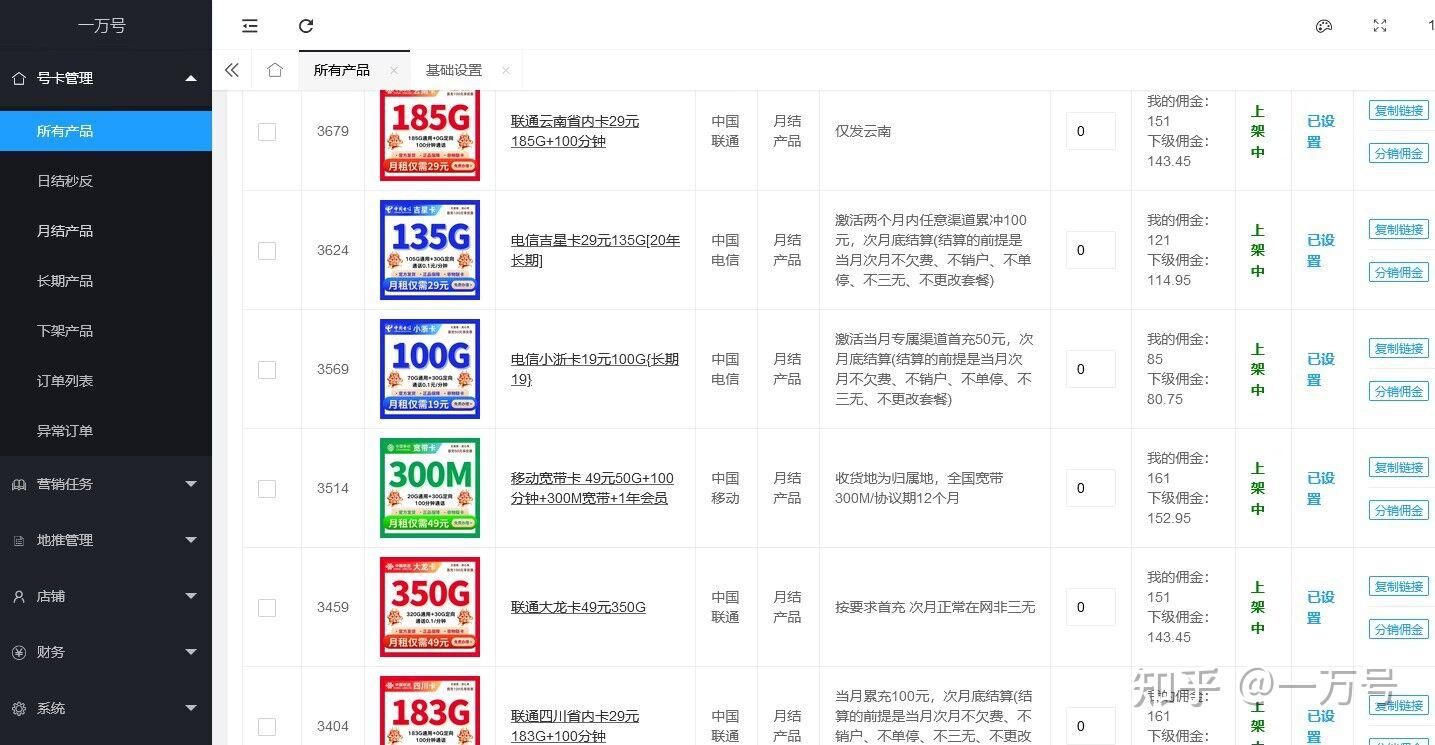Click 上架中 status for product 3569

pyautogui.click(x=1258, y=369)
